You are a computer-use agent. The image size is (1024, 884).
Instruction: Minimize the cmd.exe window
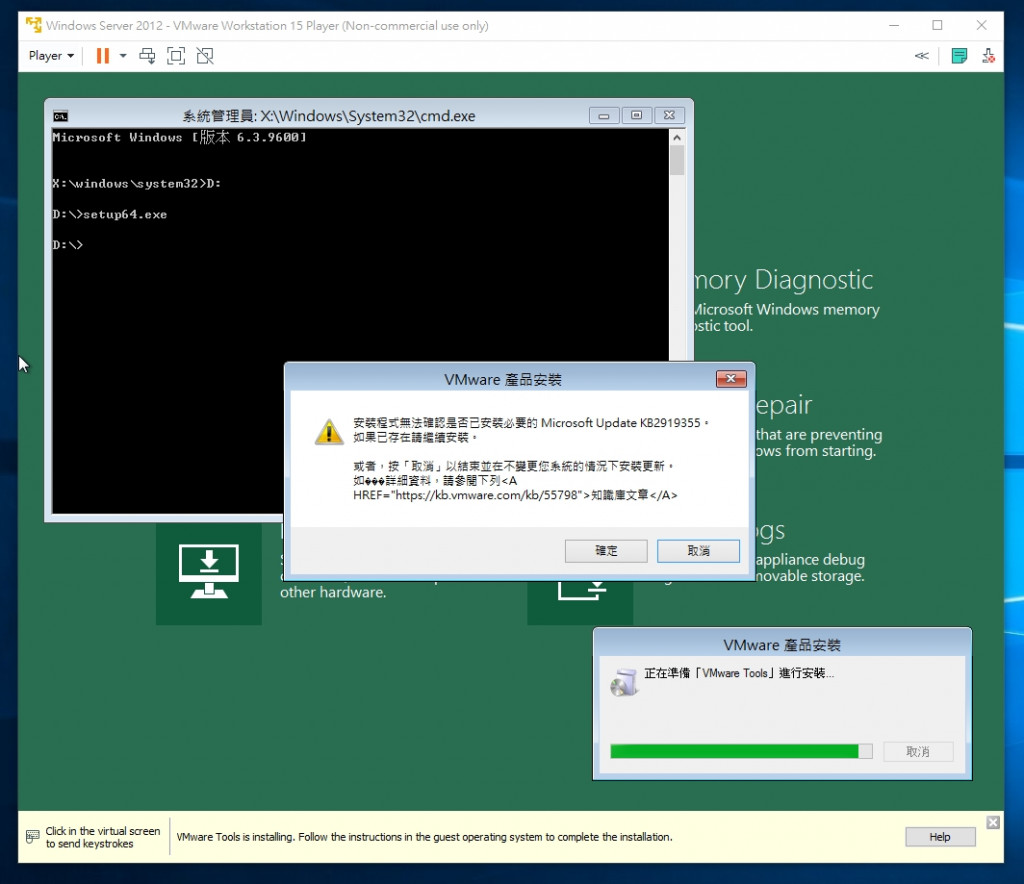click(604, 116)
